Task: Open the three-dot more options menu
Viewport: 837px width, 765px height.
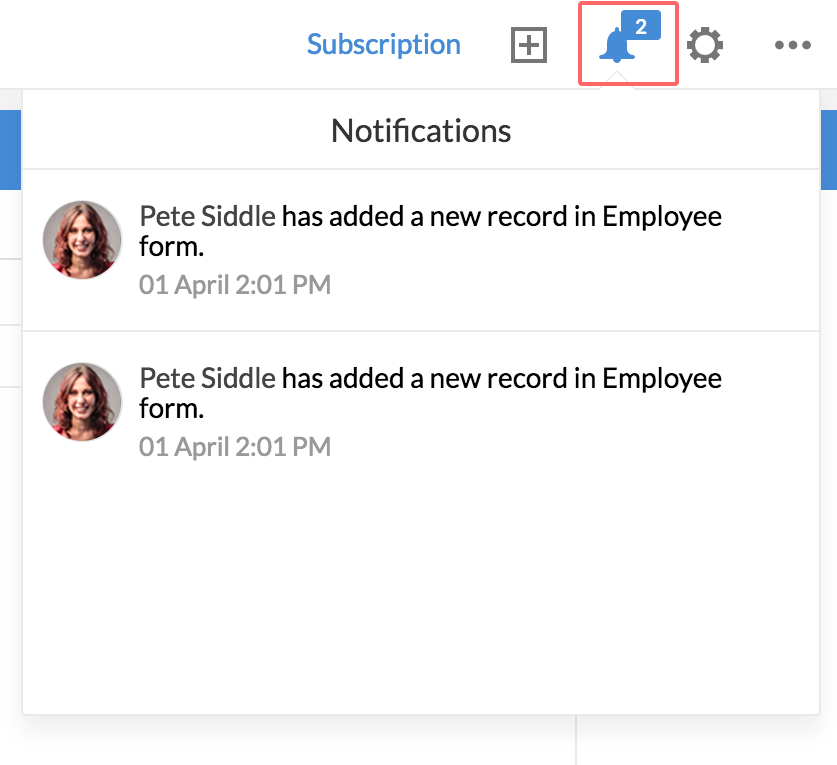Action: pos(792,45)
